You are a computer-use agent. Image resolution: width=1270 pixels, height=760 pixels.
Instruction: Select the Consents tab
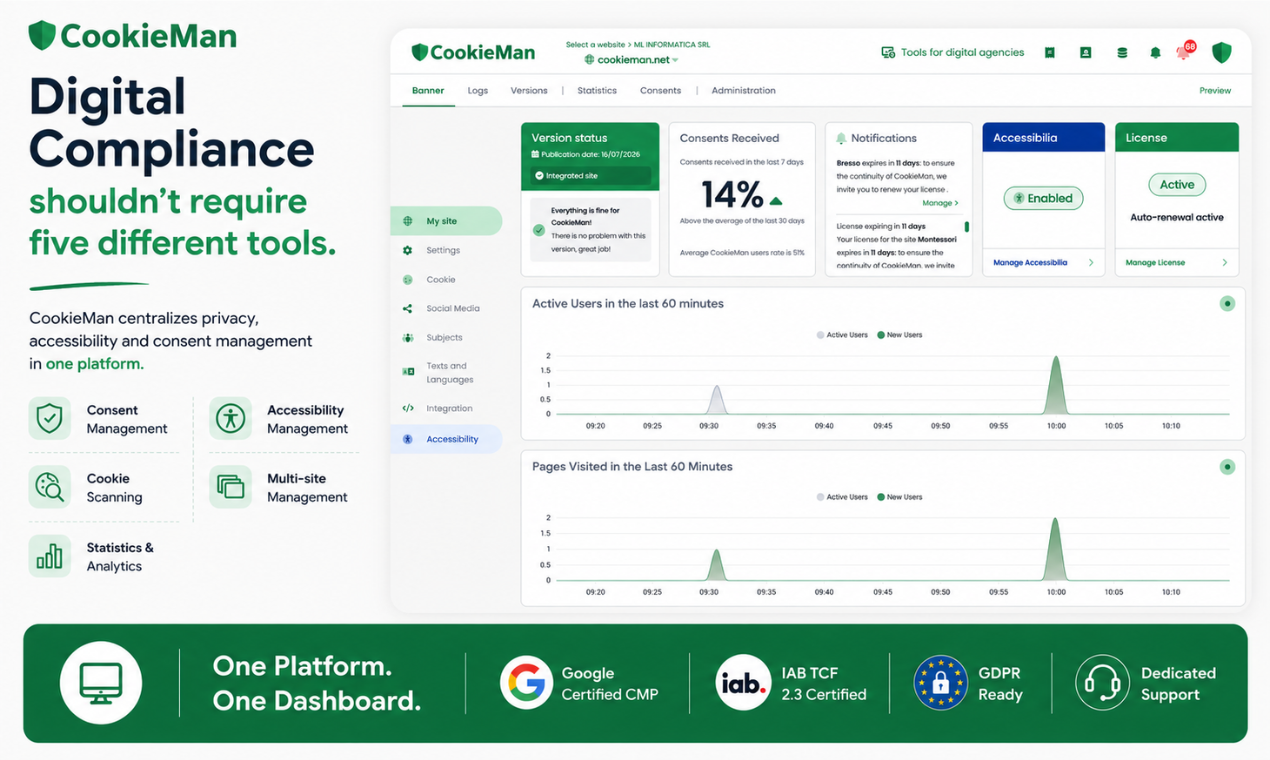click(660, 90)
